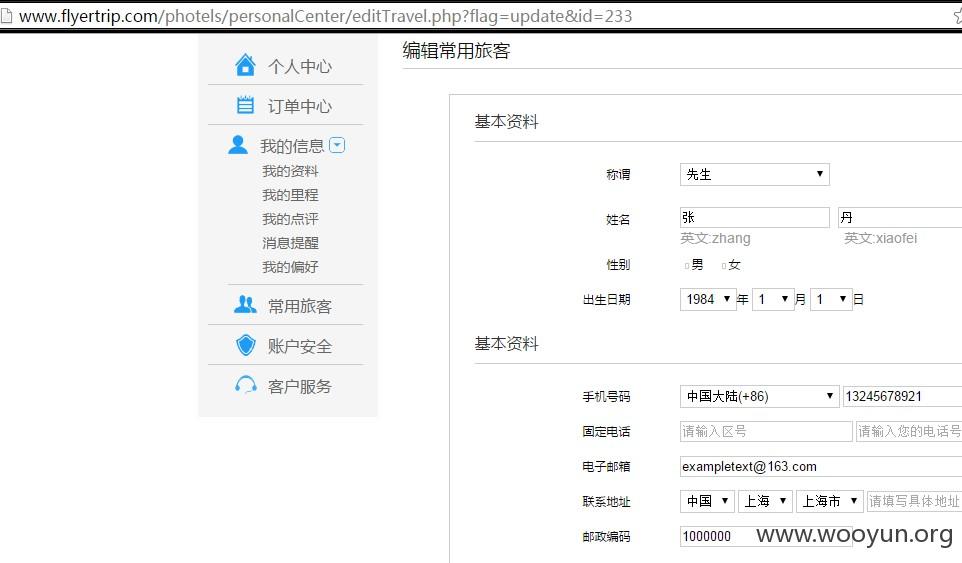Open the birth month dropdown
This screenshot has width=962, height=563.
tap(773, 299)
